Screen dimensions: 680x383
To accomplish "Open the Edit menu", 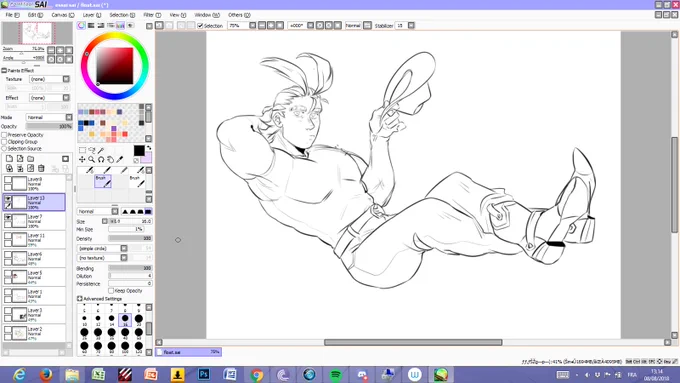I will 35,15.
